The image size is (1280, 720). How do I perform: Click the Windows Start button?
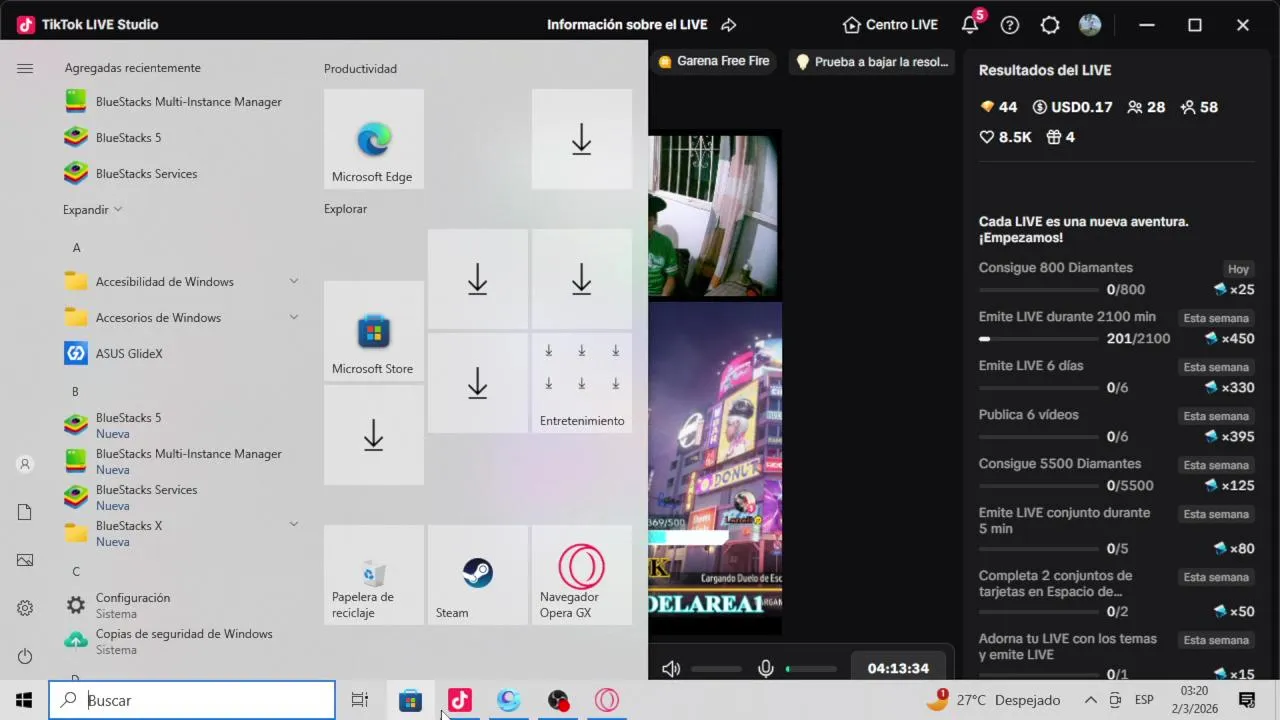click(x=24, y=700)
